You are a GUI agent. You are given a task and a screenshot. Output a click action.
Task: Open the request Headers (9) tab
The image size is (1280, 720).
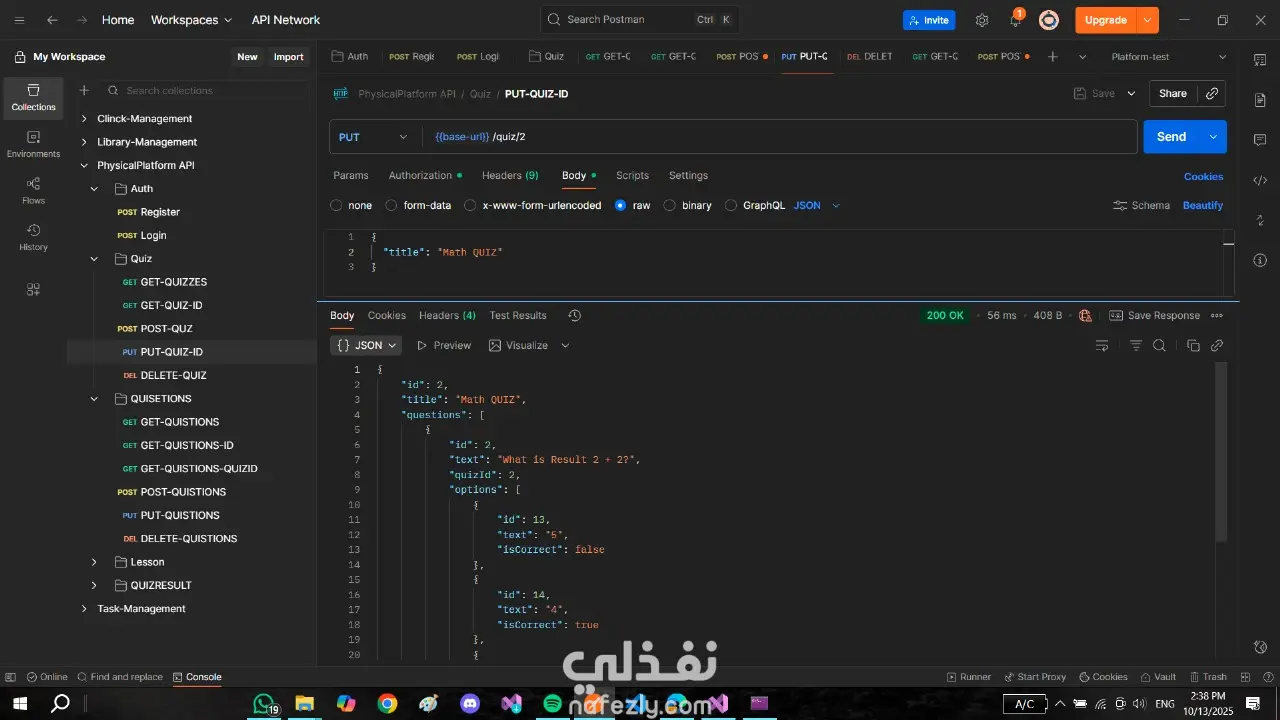click(x=510, y=175)
